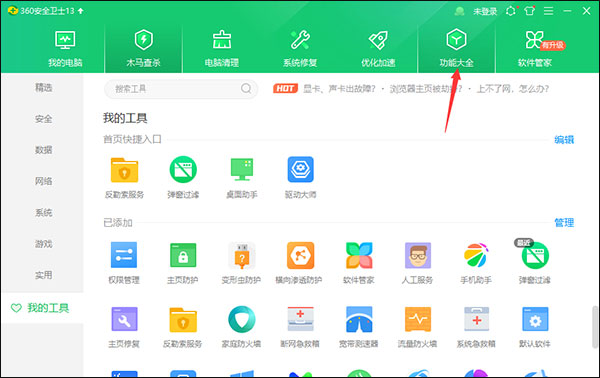Open 弹窗过滤 in the 首页快捷入口 section

[x=183, y=178]
